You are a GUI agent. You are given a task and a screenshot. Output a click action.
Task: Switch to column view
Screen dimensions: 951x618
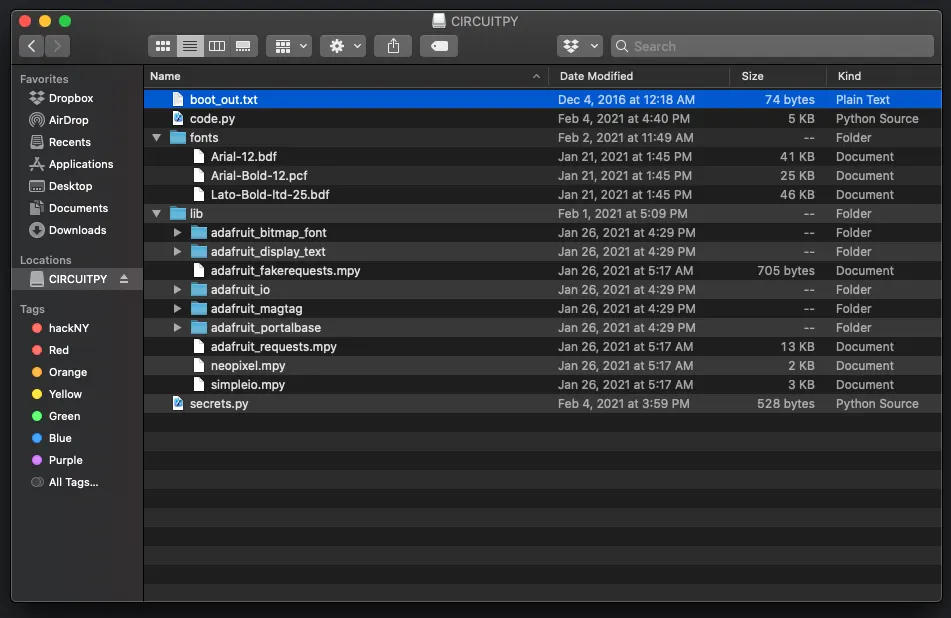(x=217, y=46)
